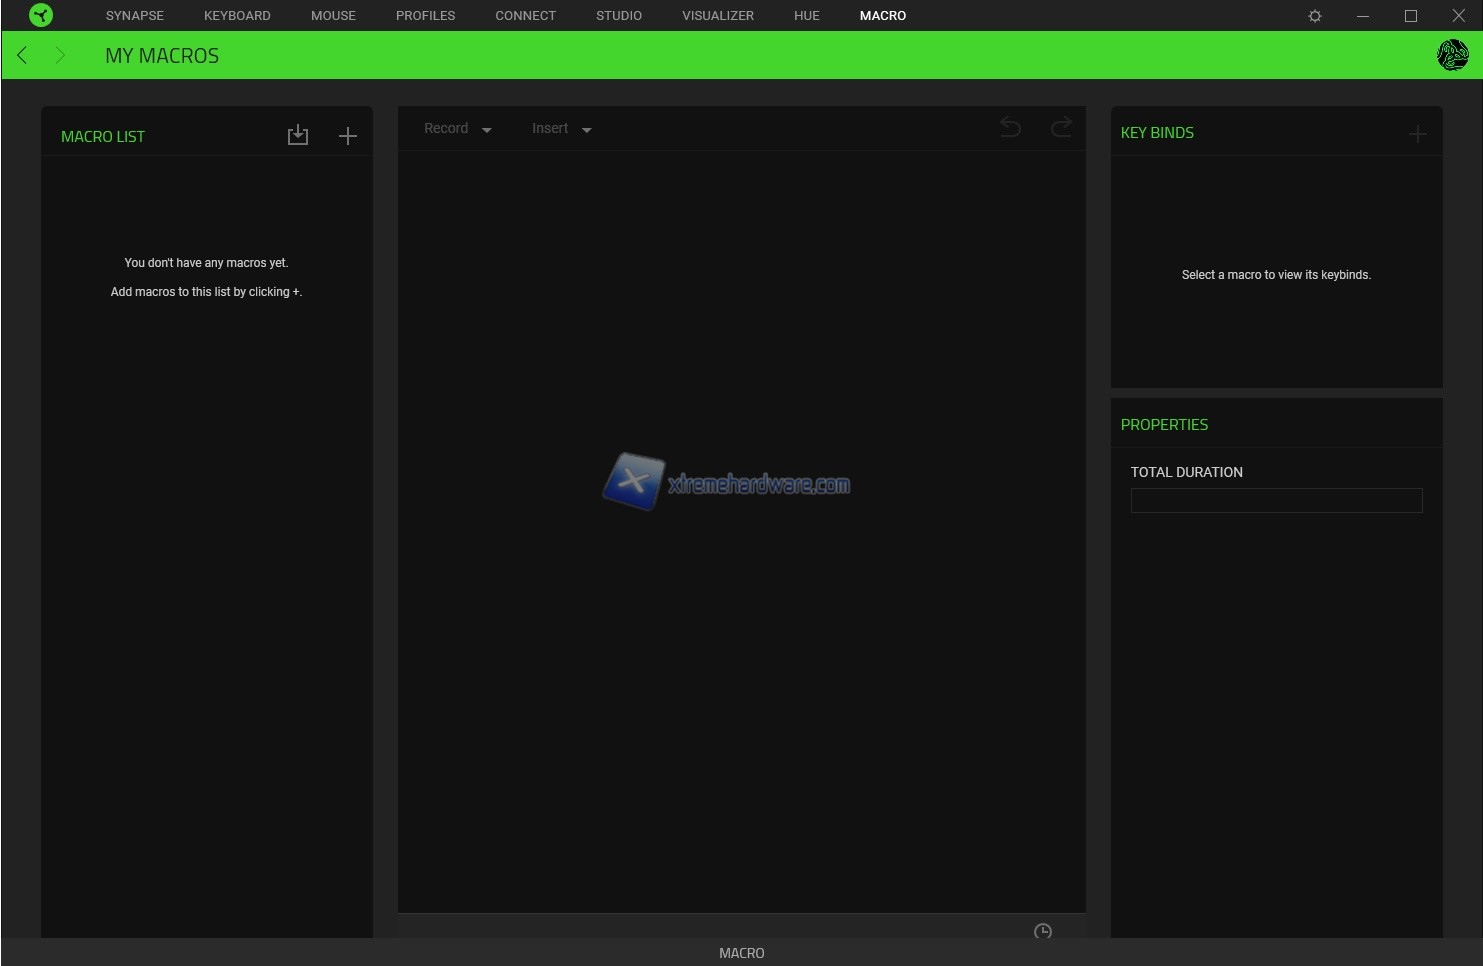Viewport: 1483px width, 966px height.
Task: Add a new macro with the plus icon
Action: point(347,136)
